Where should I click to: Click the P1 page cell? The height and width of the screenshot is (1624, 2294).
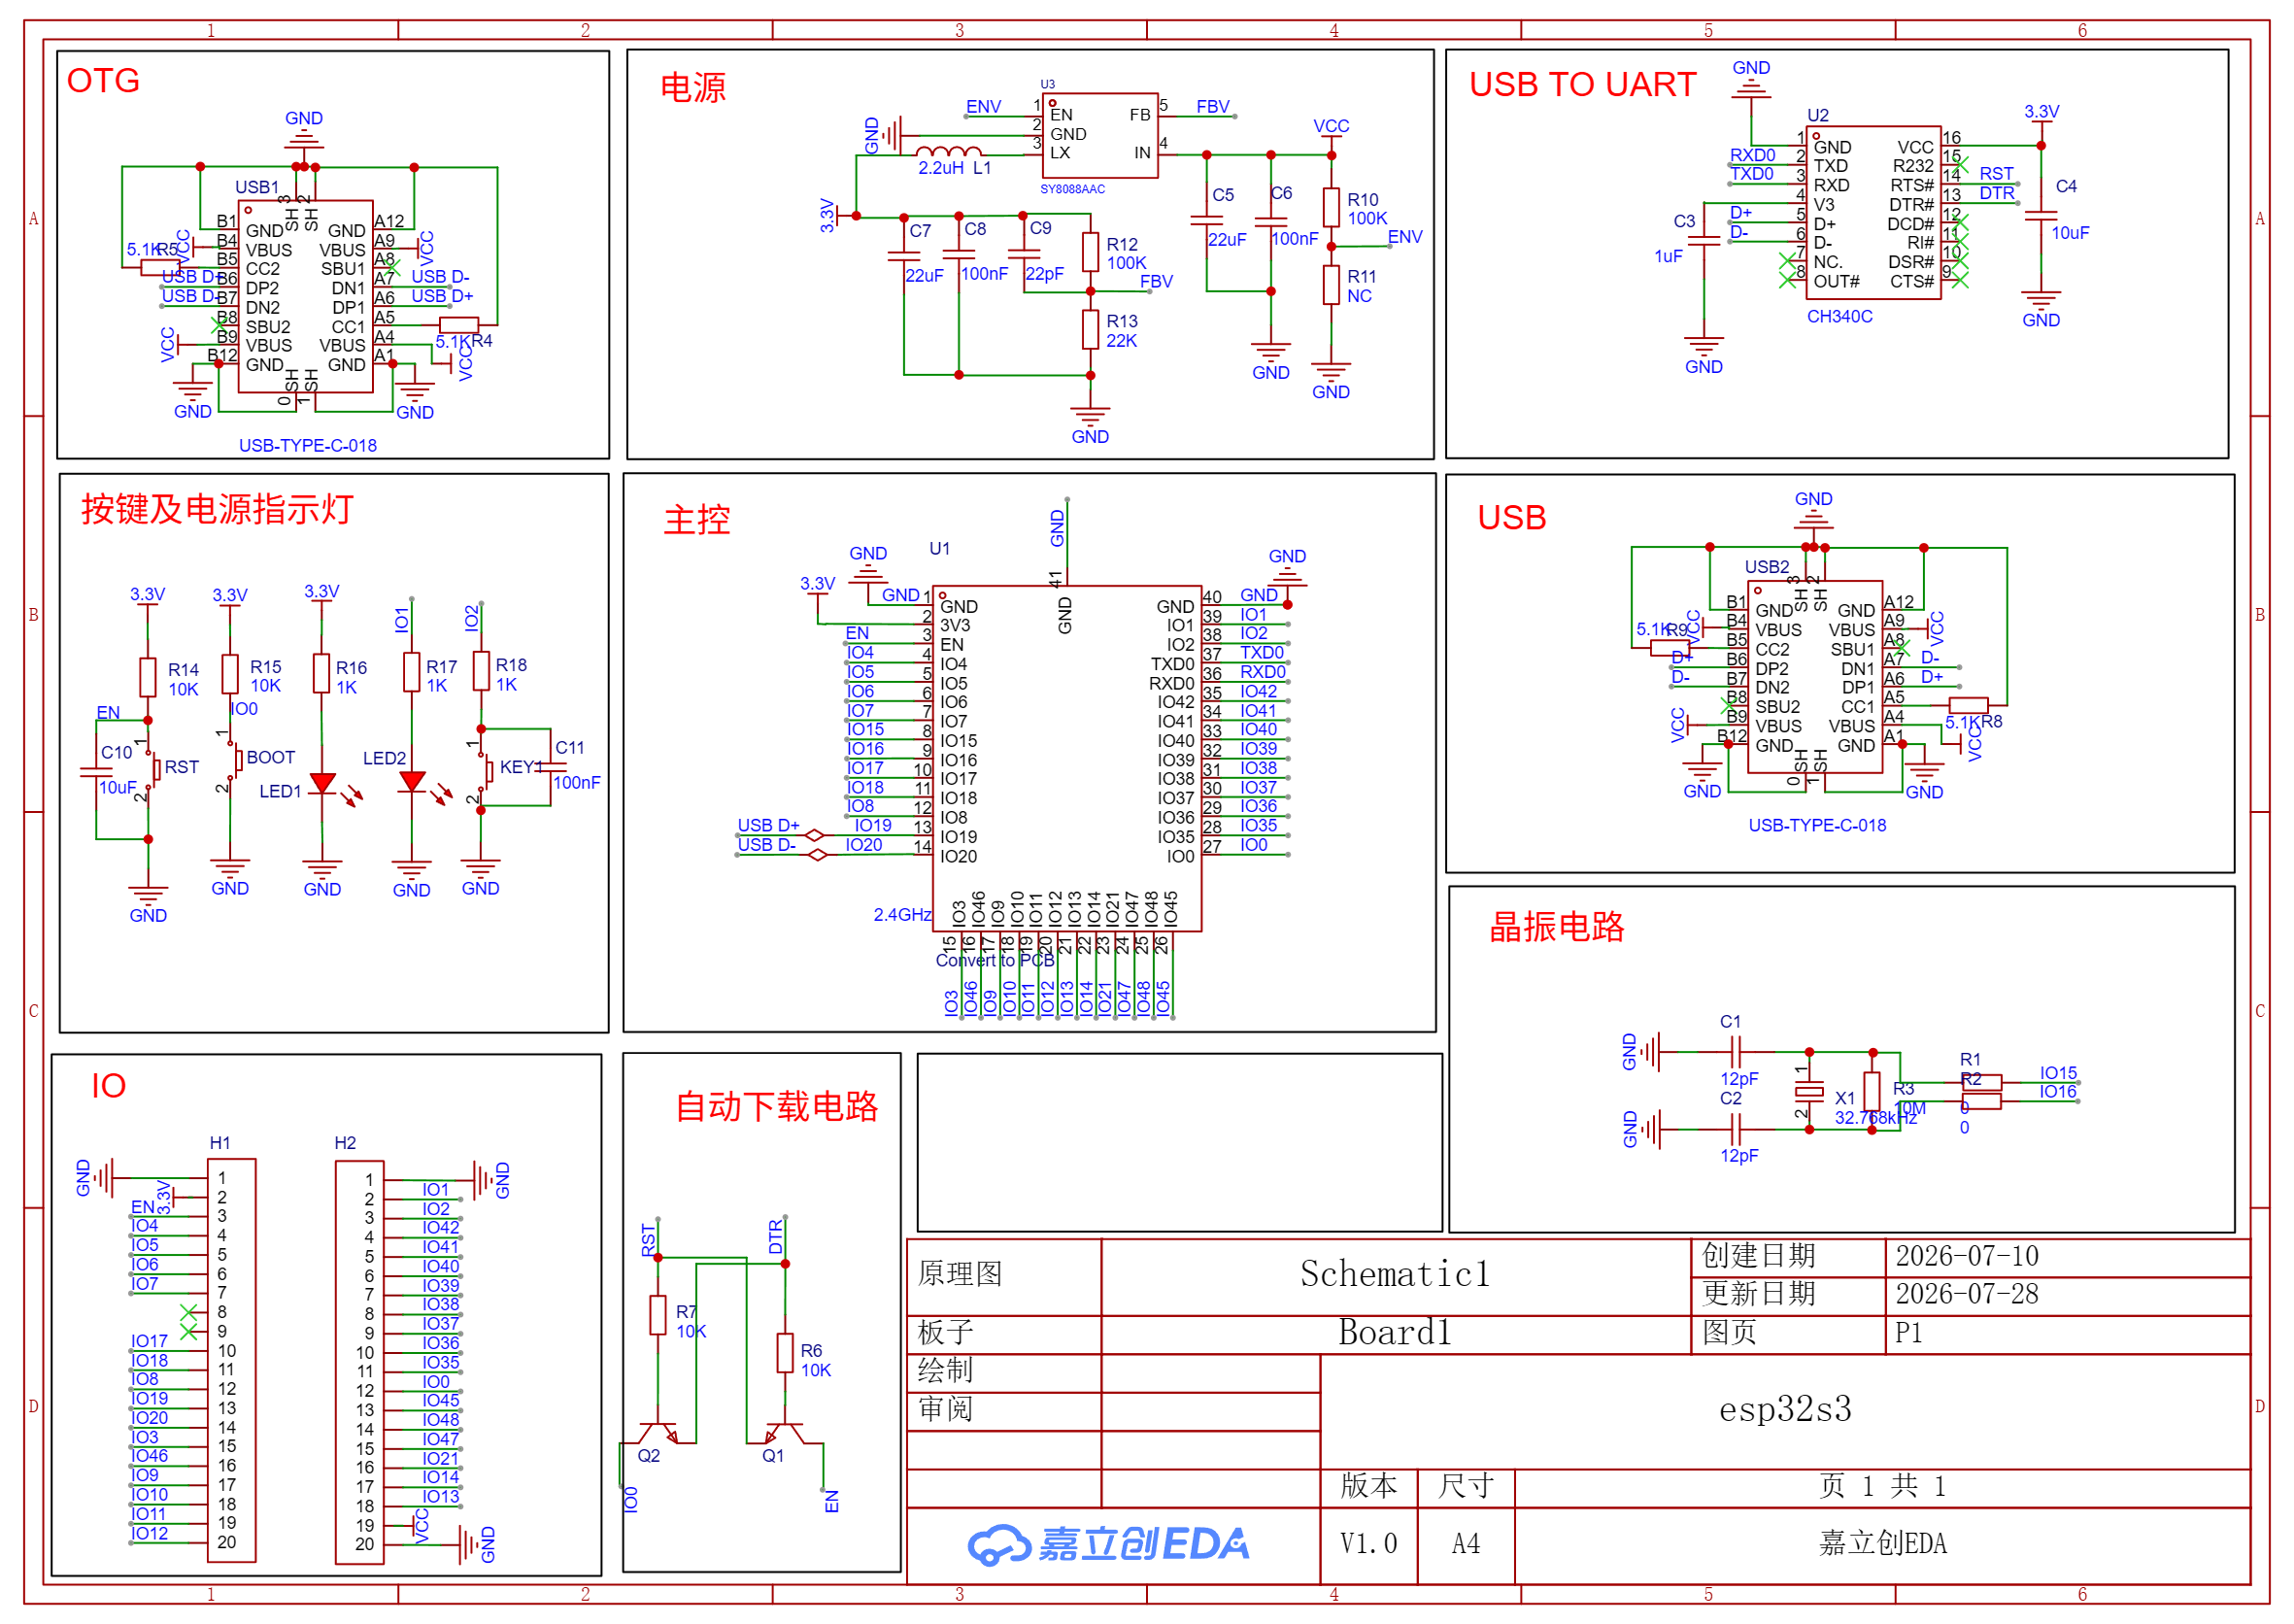tap(1908, 1333)
